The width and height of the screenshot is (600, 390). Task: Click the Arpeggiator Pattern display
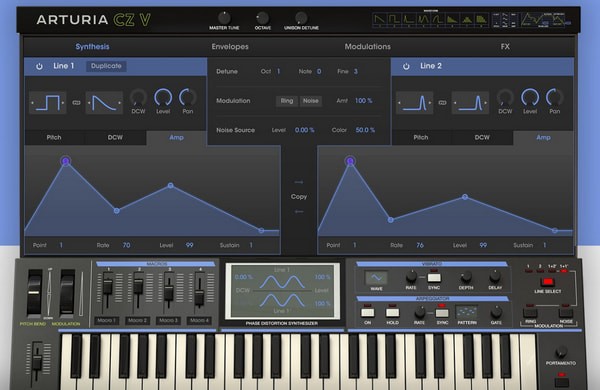(x=467, y=312)
